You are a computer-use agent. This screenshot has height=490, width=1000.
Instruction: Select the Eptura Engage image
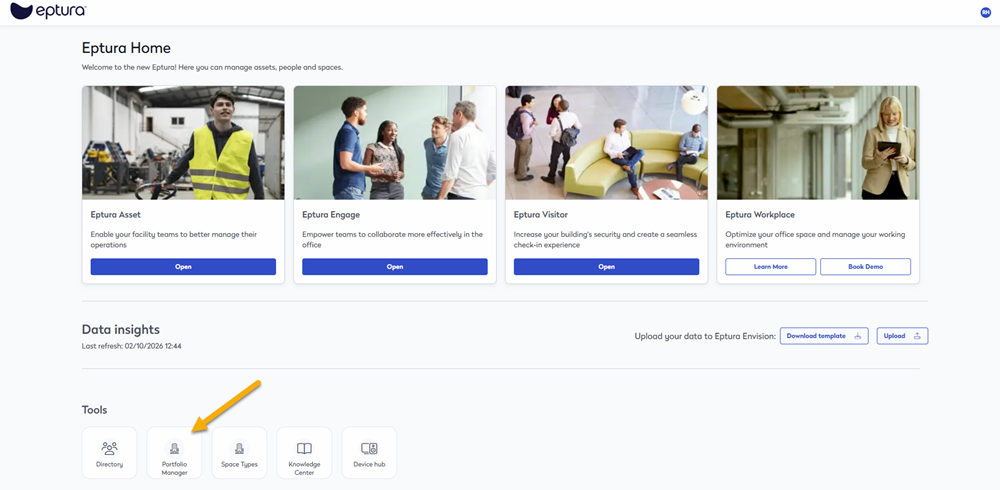[395, 142]
